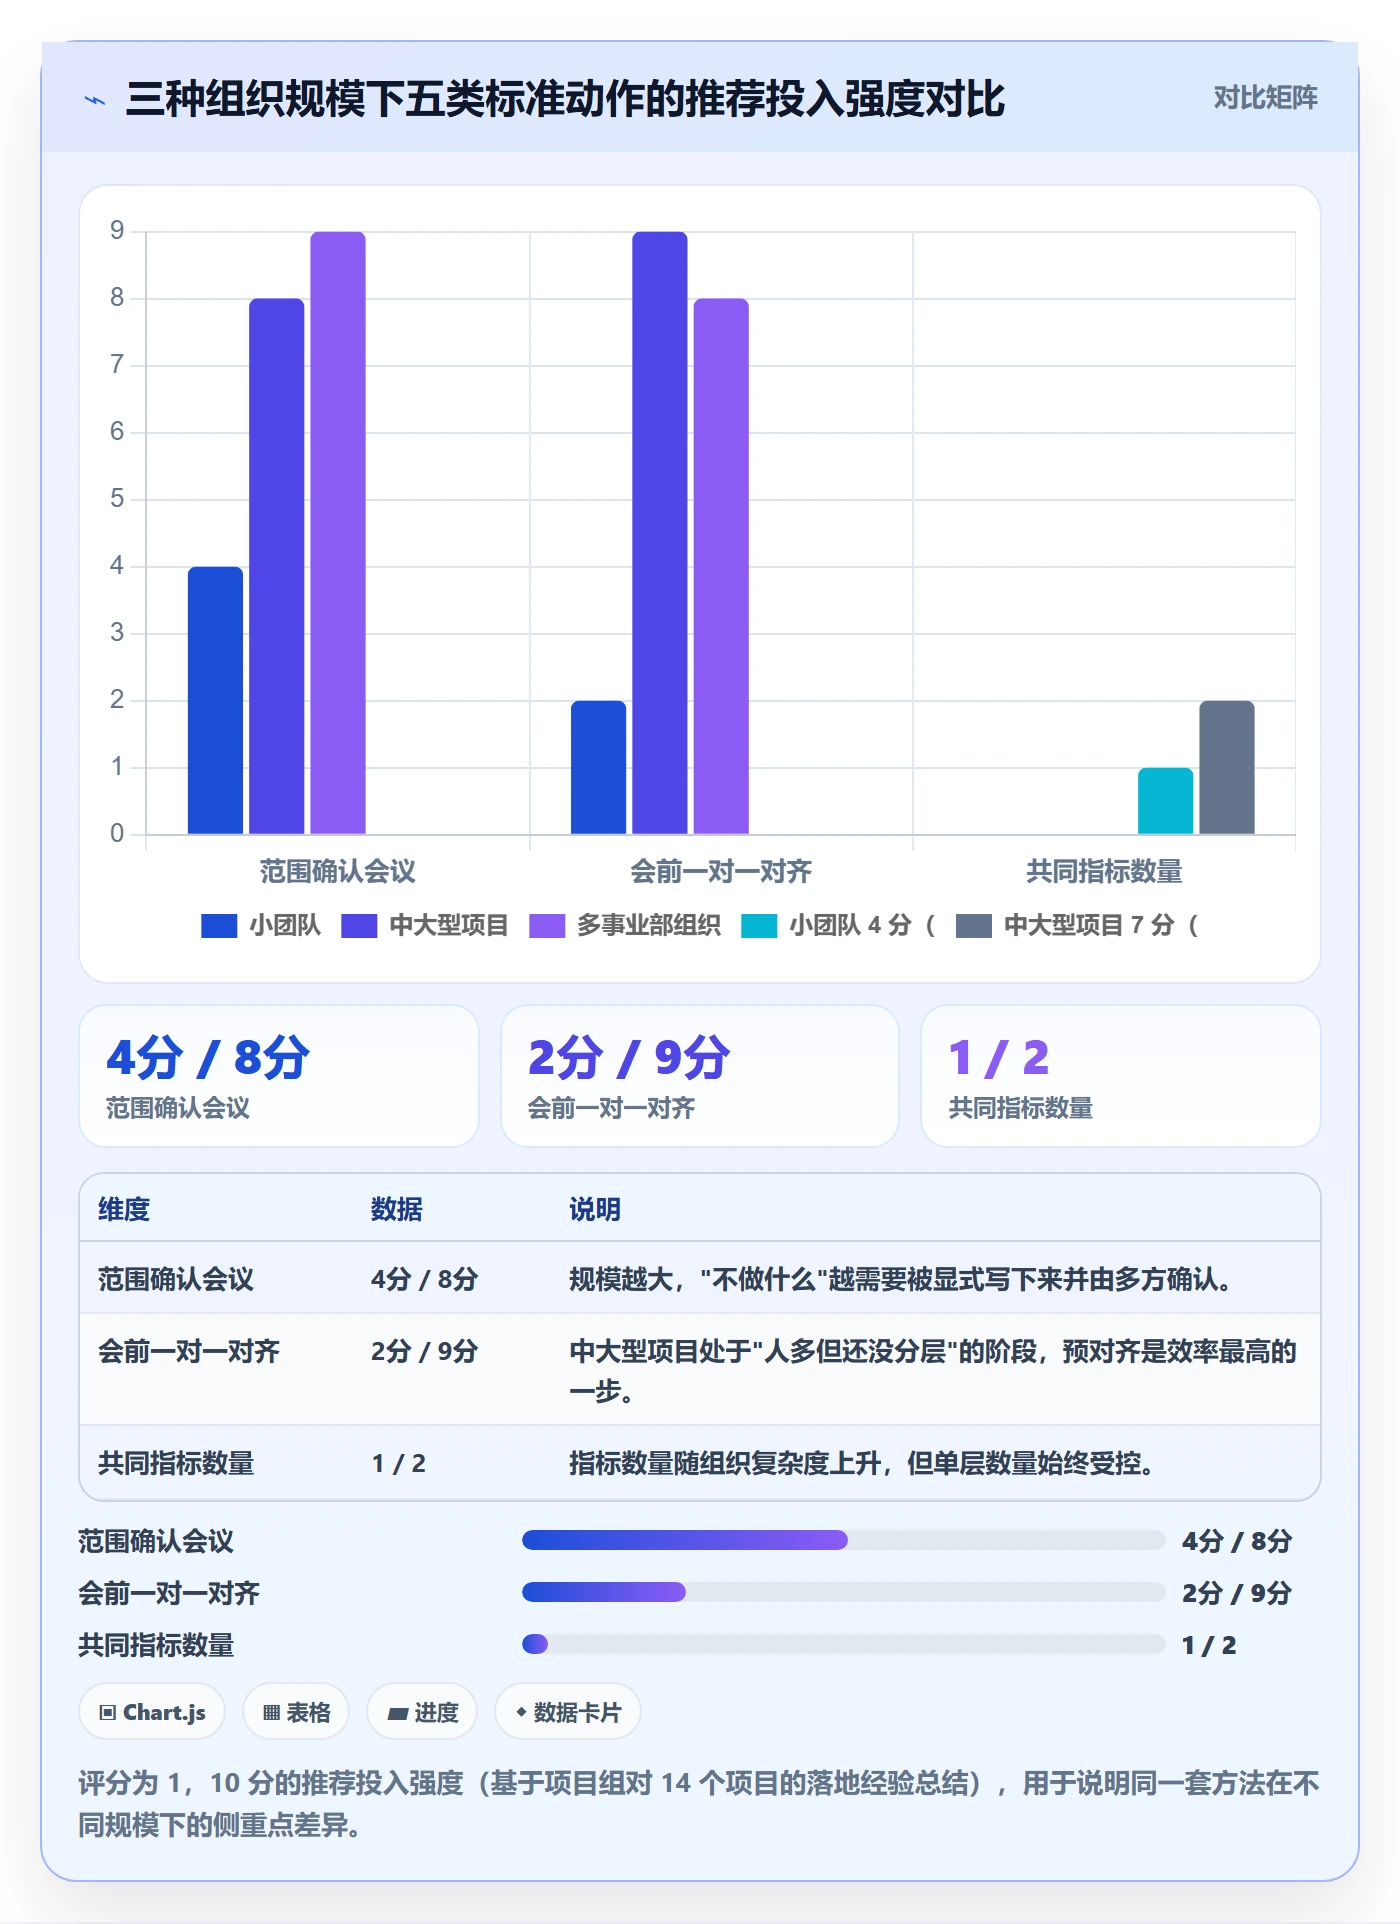
Task: Click the 2分 / 9分 table data cell
Action: coord(425,1351)
